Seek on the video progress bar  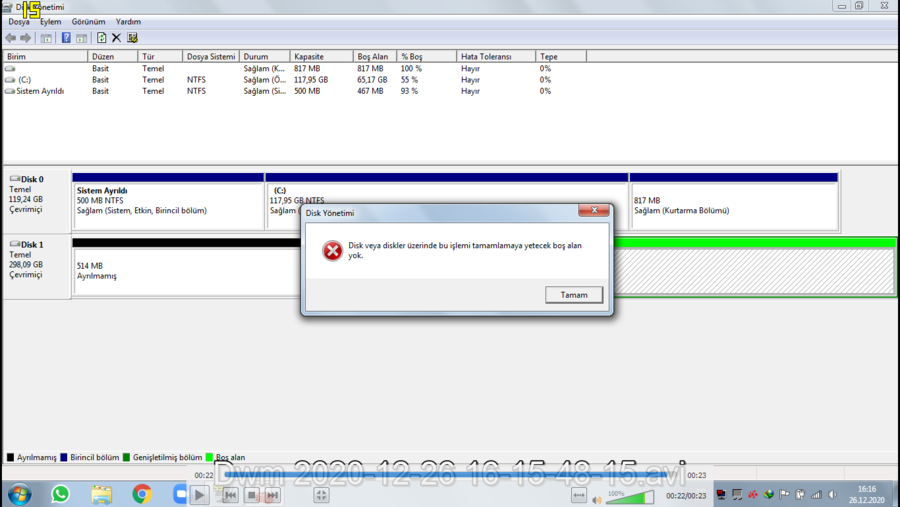click(x=446, y=475)
